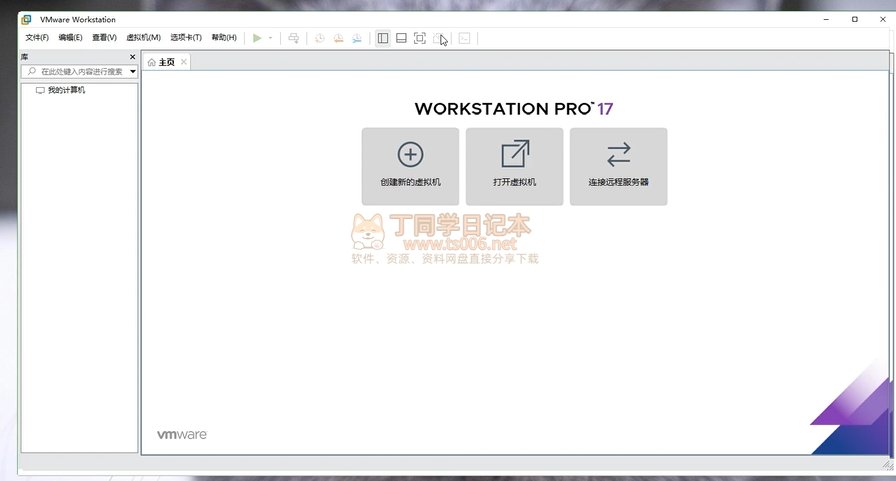This screenshot has height=481, width=896.
Task: Toggle the Show Library sidebar icon
Action: click(383, 38)
